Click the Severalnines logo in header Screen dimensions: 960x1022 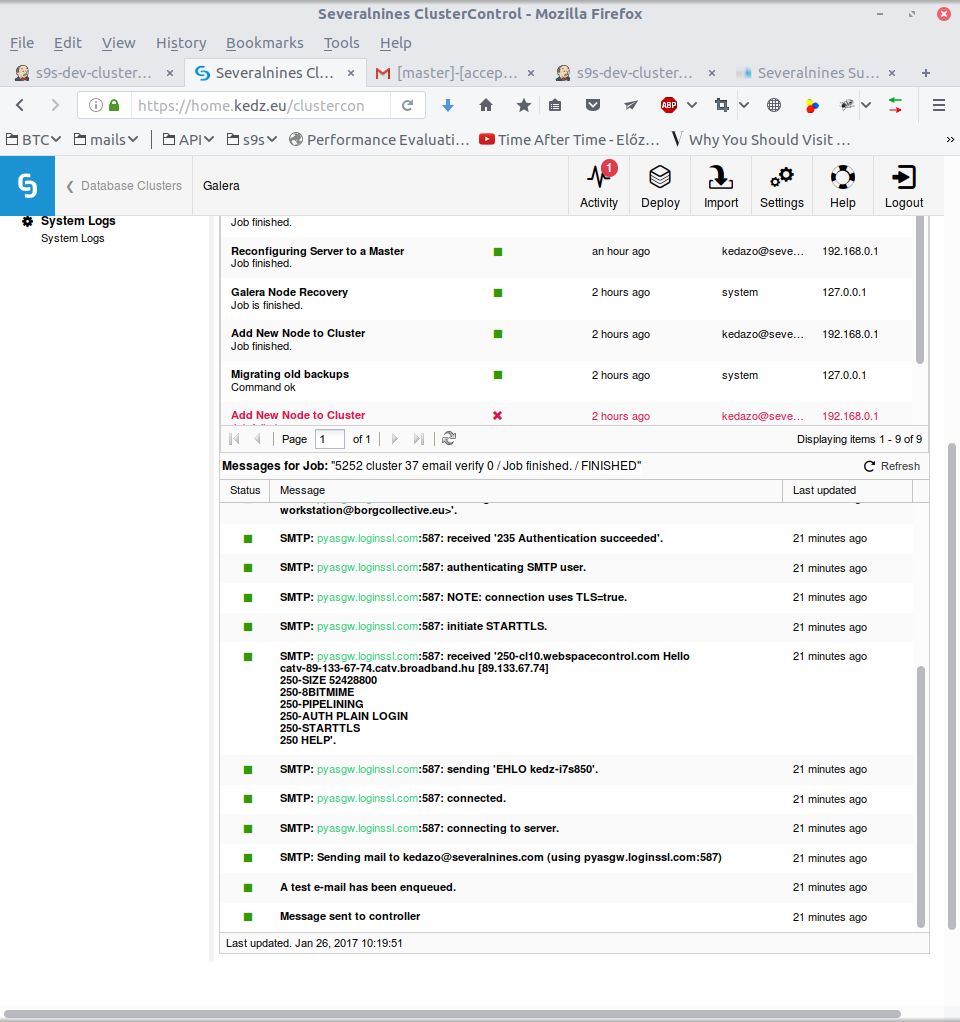point(27,186)
